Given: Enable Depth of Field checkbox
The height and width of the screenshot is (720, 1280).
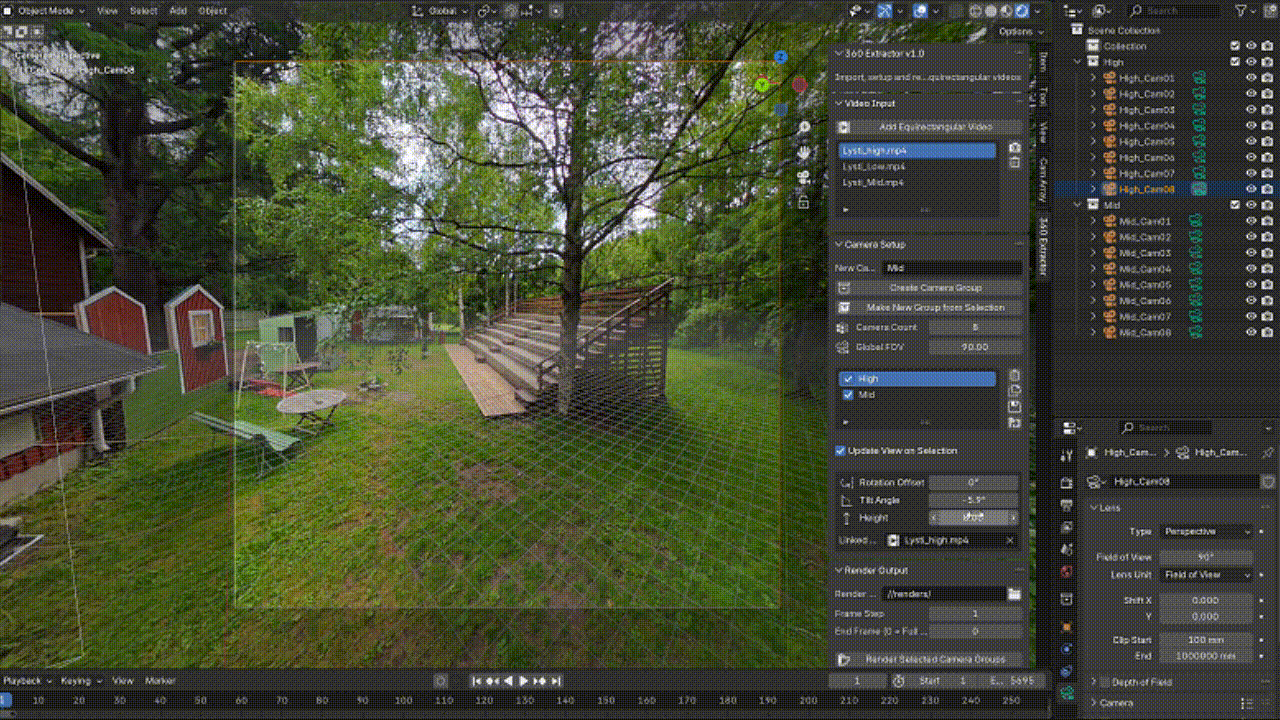Looking at the screenshot, I should (1104, 682).
